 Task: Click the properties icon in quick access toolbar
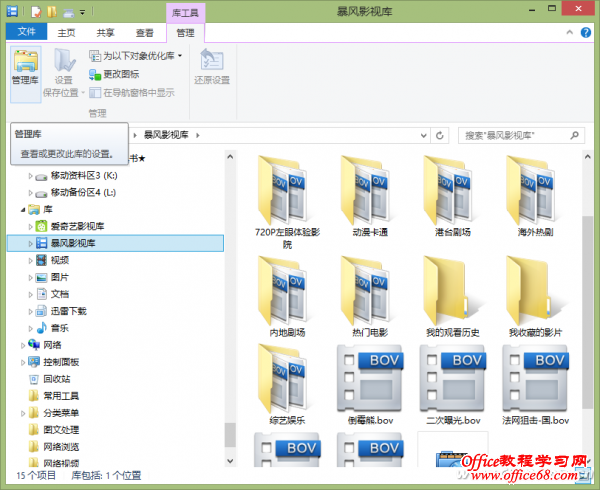36,11
